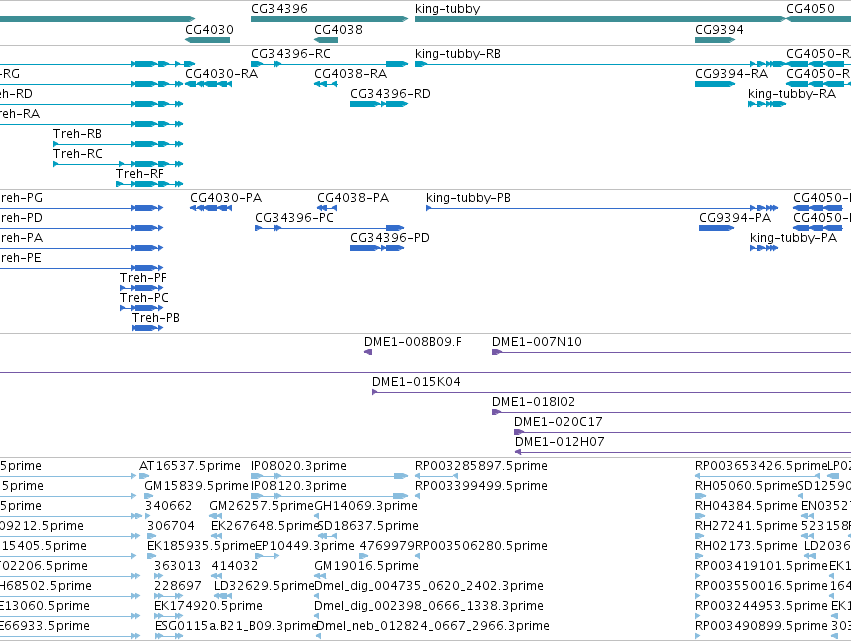Select the CG4050 gene label
The image size is (851, 641).
click(x=810, y=9)
